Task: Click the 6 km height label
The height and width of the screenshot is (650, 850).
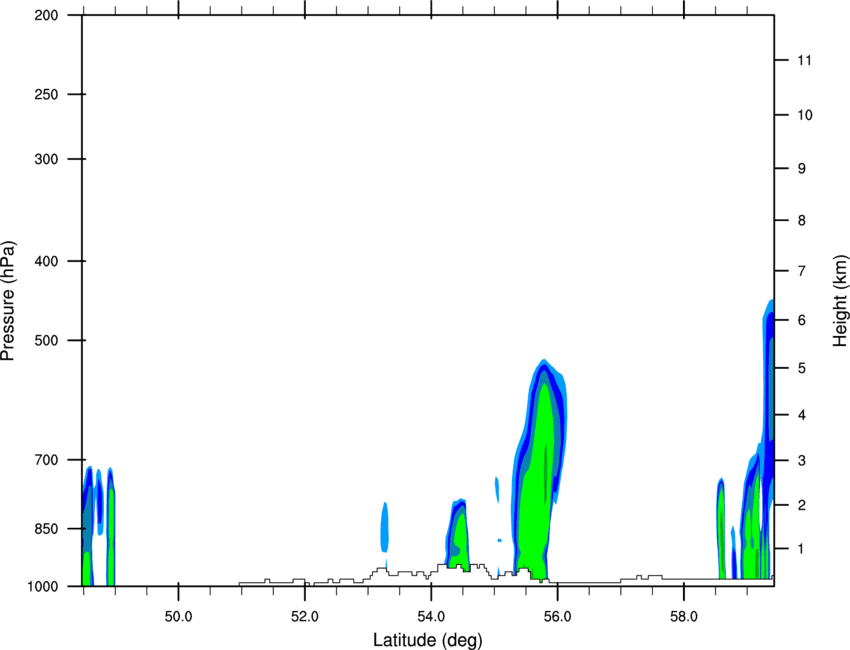Action: [x=802, y=320]
